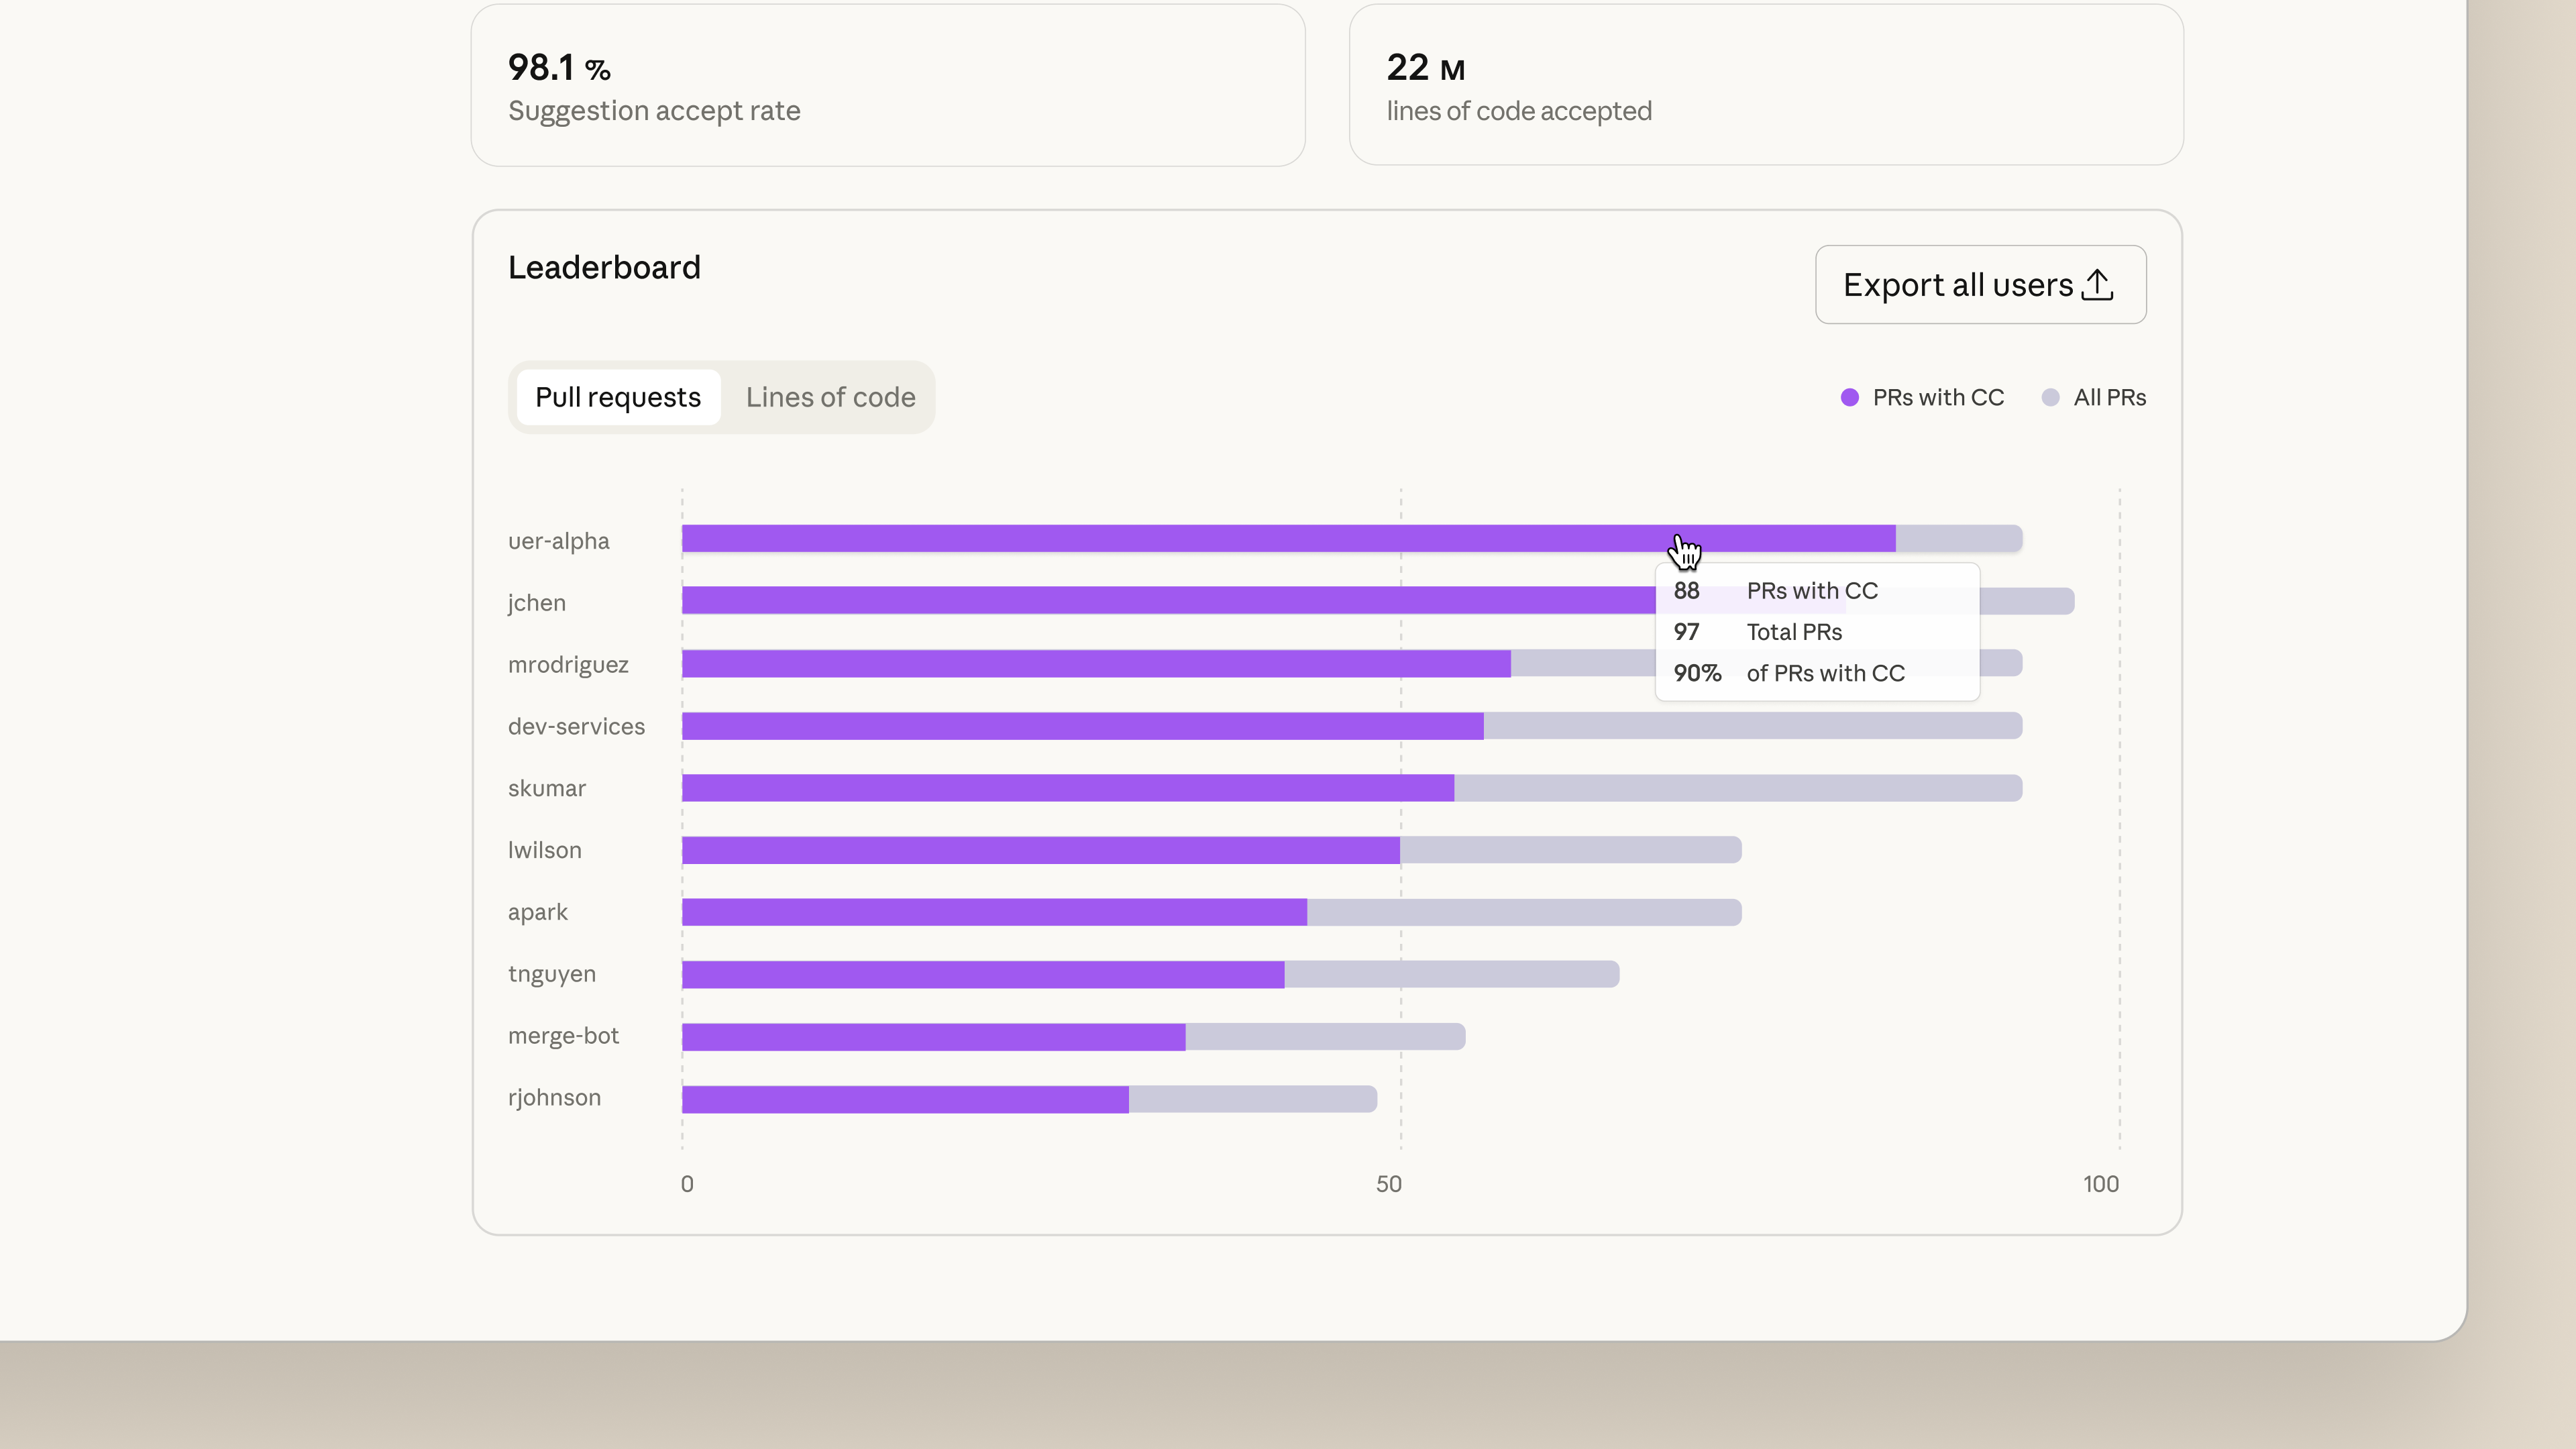
Task: Click the dev-services user label
Action: click(576, 727)
